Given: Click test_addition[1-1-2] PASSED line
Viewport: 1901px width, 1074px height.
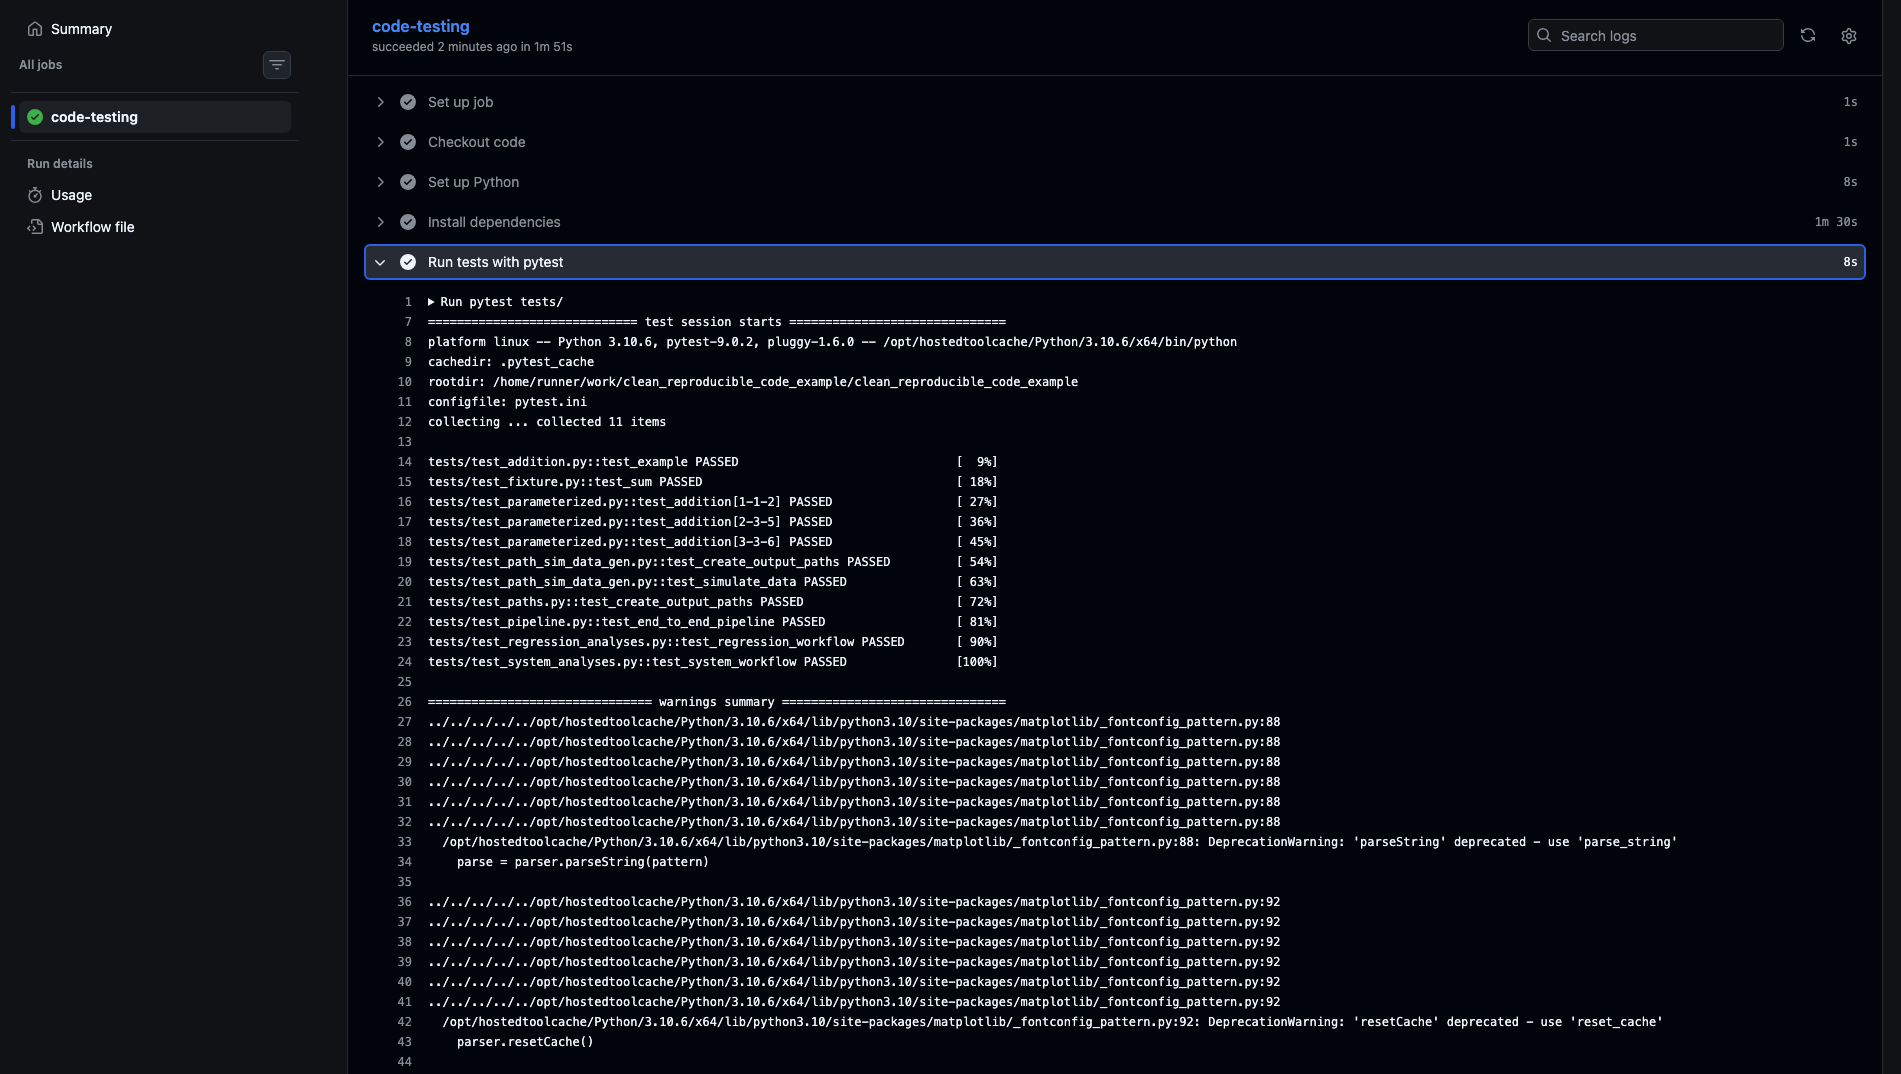Looking at the screenshot, I should (630, 502).
